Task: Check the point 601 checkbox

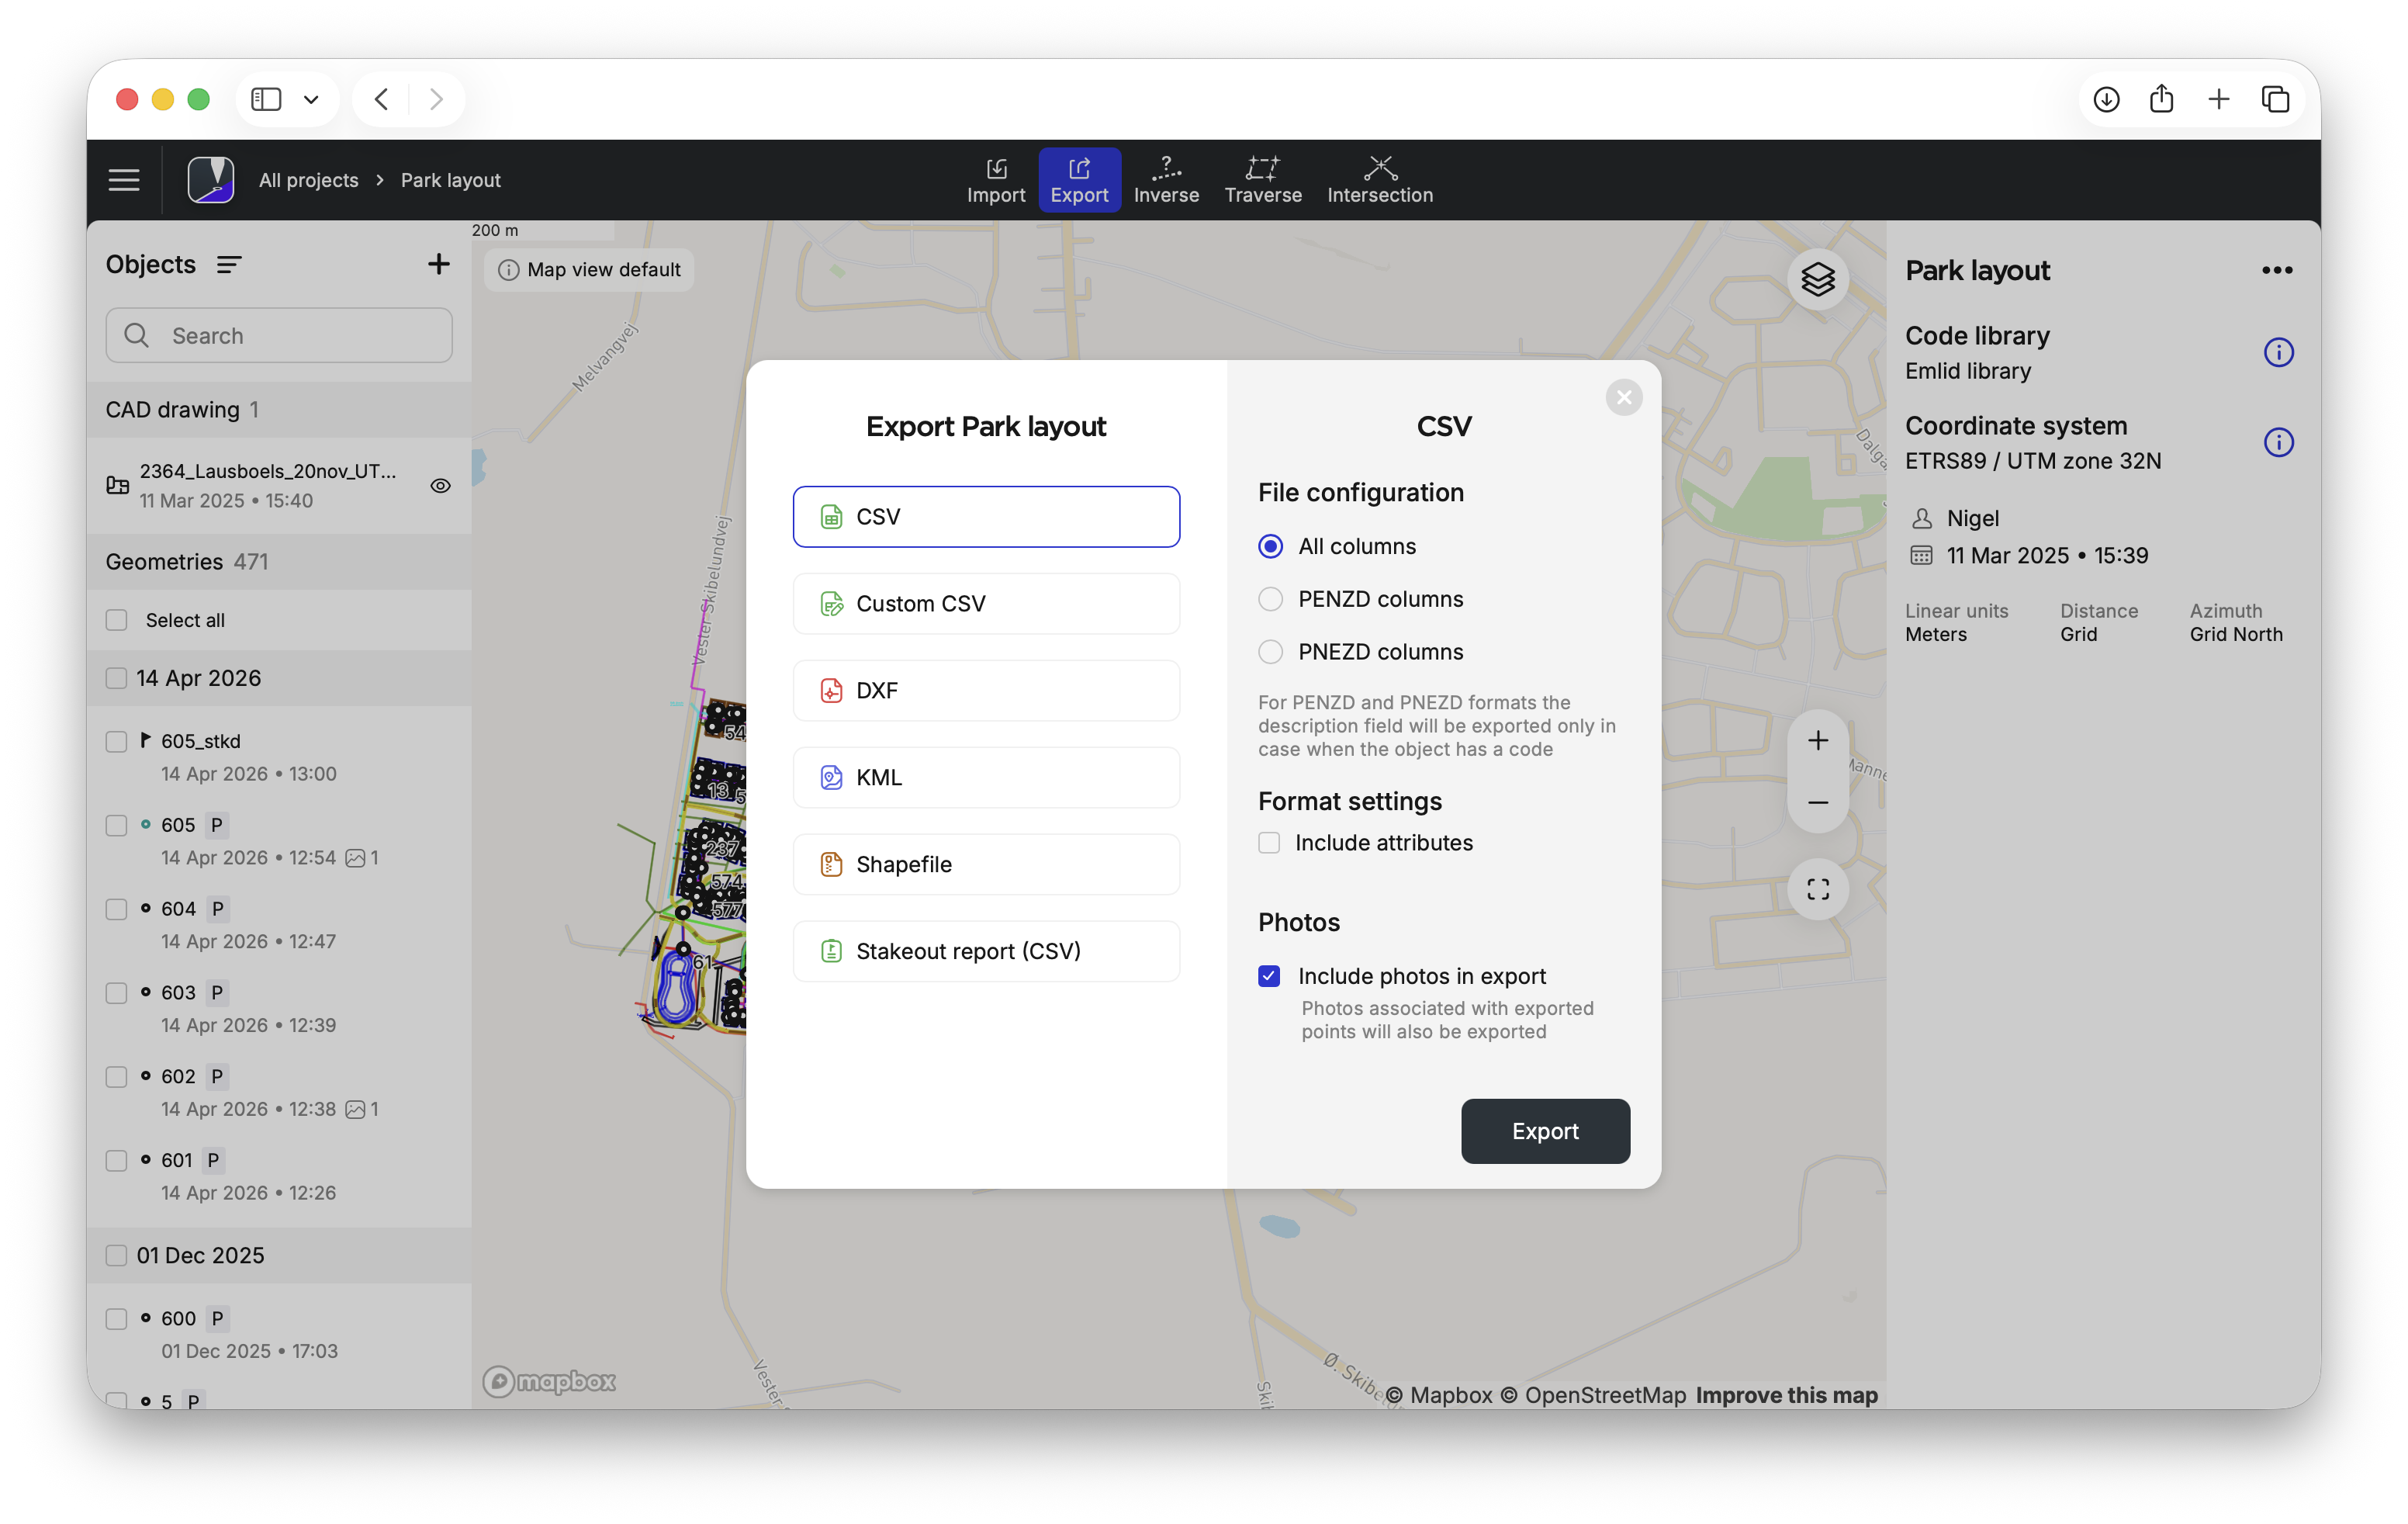Action: [117, 1160]
